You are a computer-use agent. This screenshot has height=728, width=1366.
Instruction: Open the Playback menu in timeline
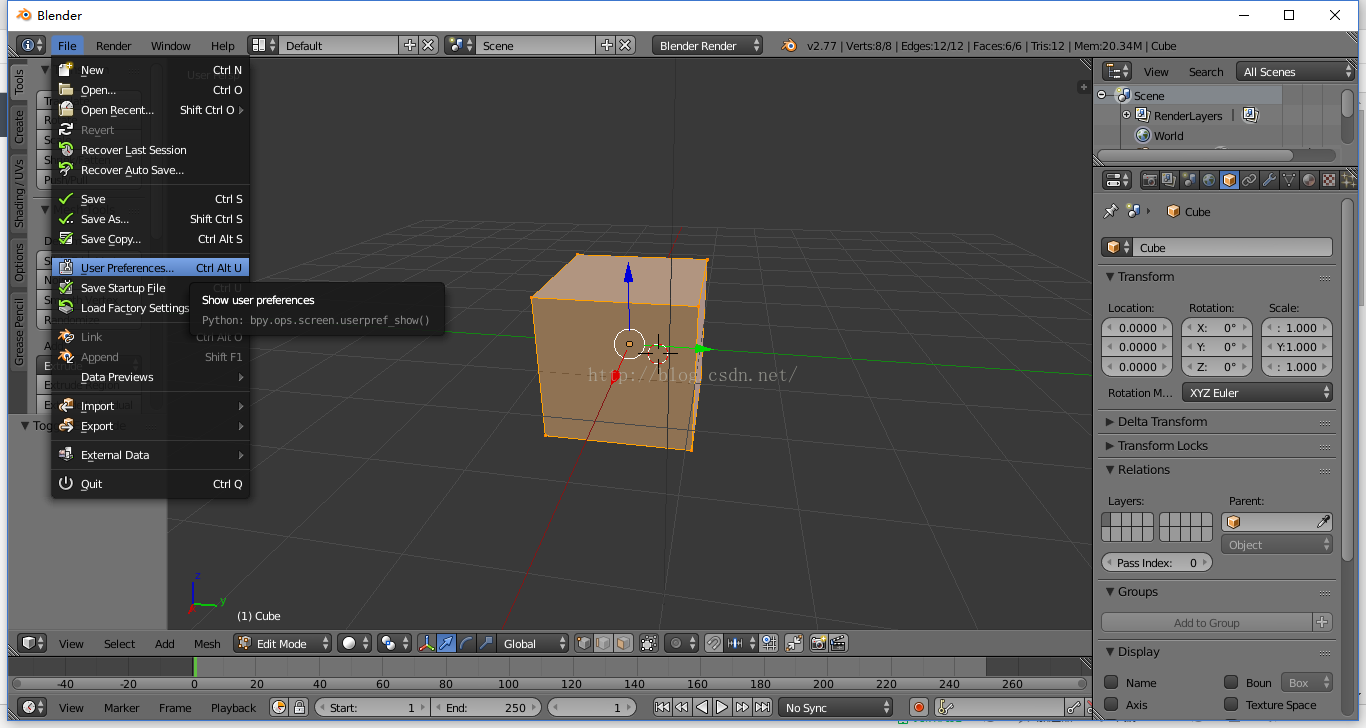pos(233,707)
